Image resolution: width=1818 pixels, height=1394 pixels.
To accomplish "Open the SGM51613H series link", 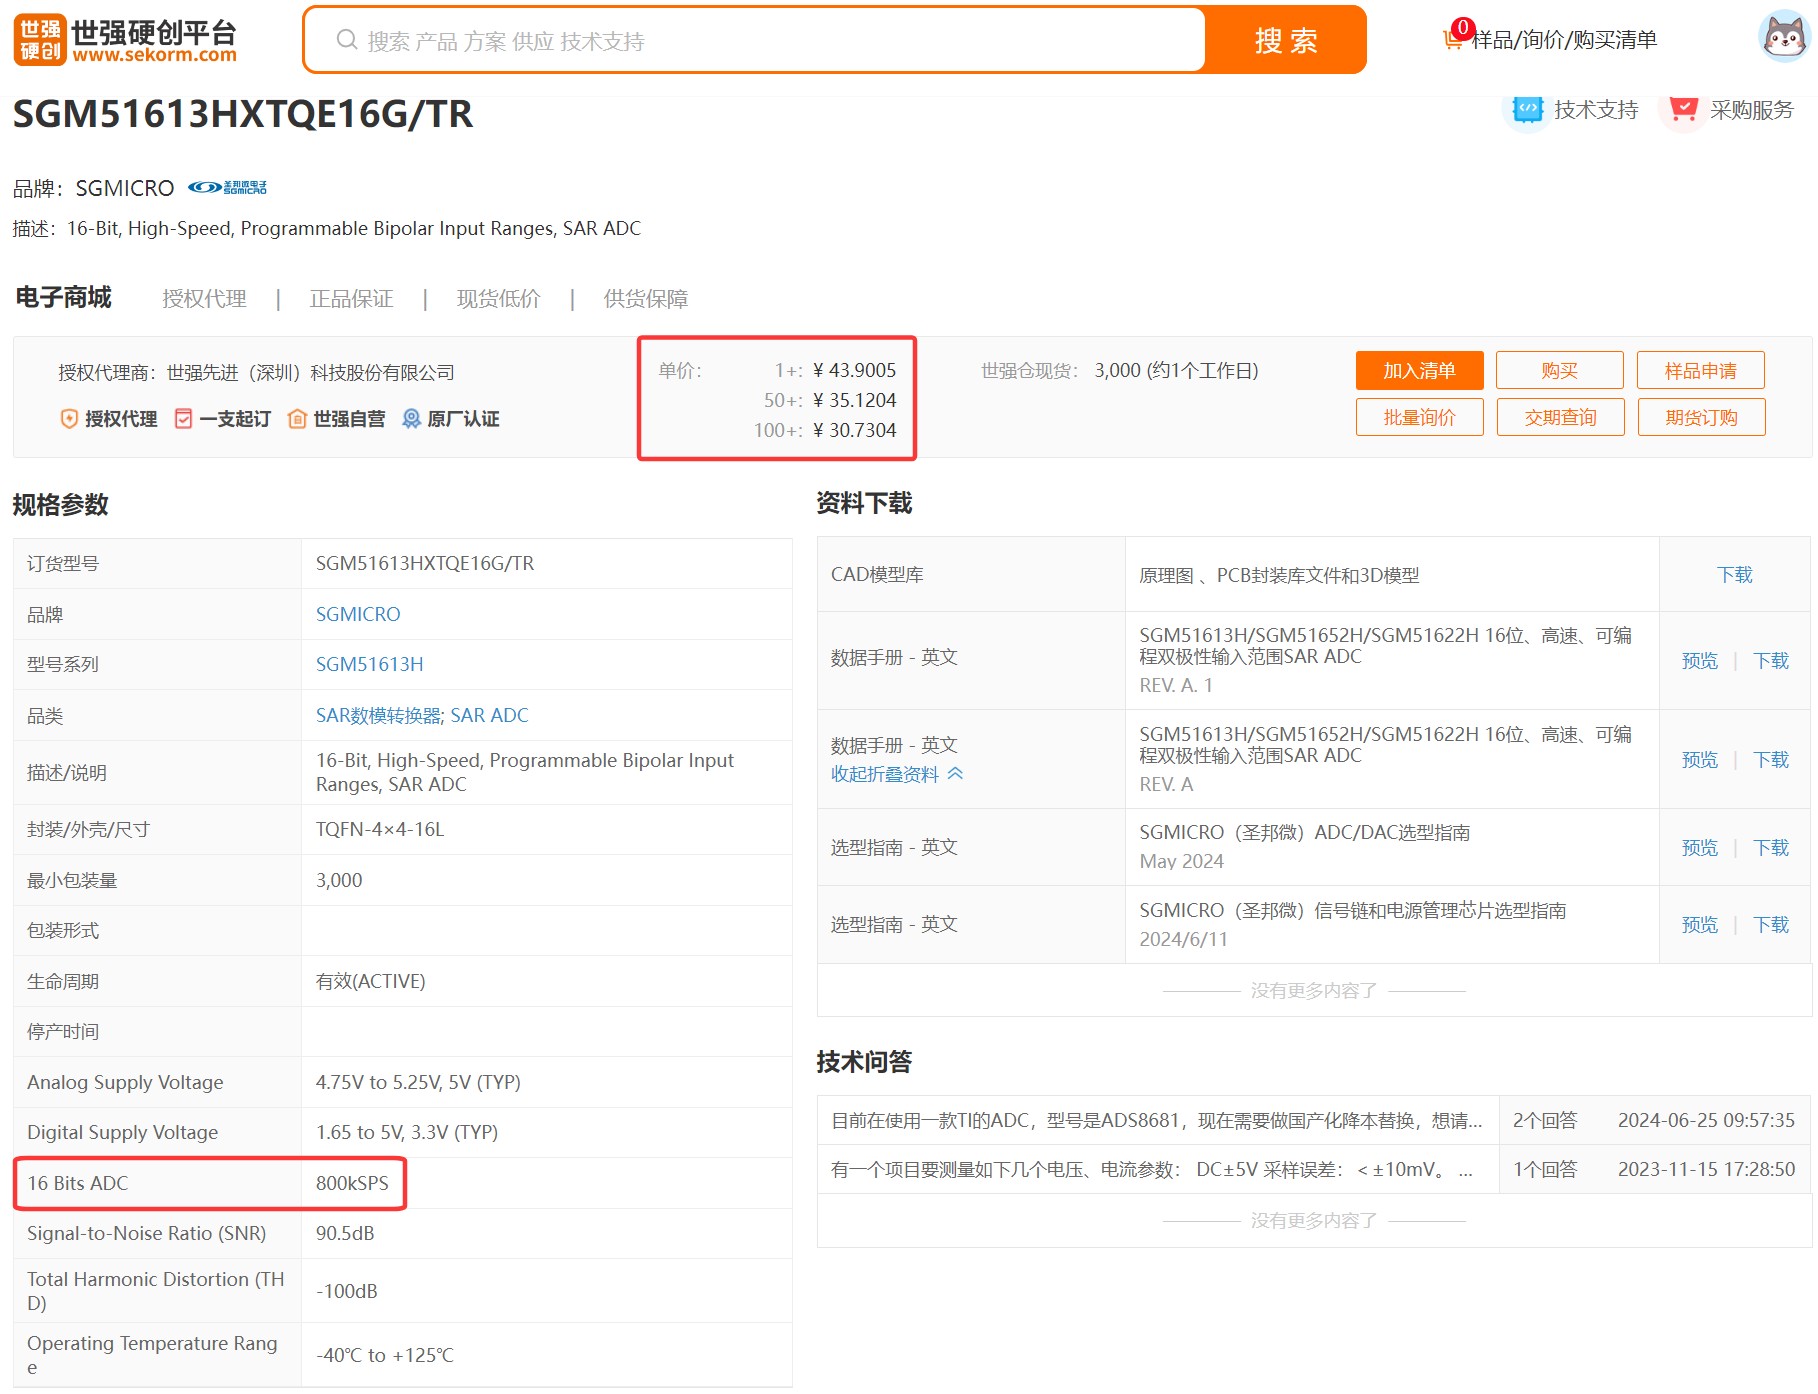I will click(369, 663).
